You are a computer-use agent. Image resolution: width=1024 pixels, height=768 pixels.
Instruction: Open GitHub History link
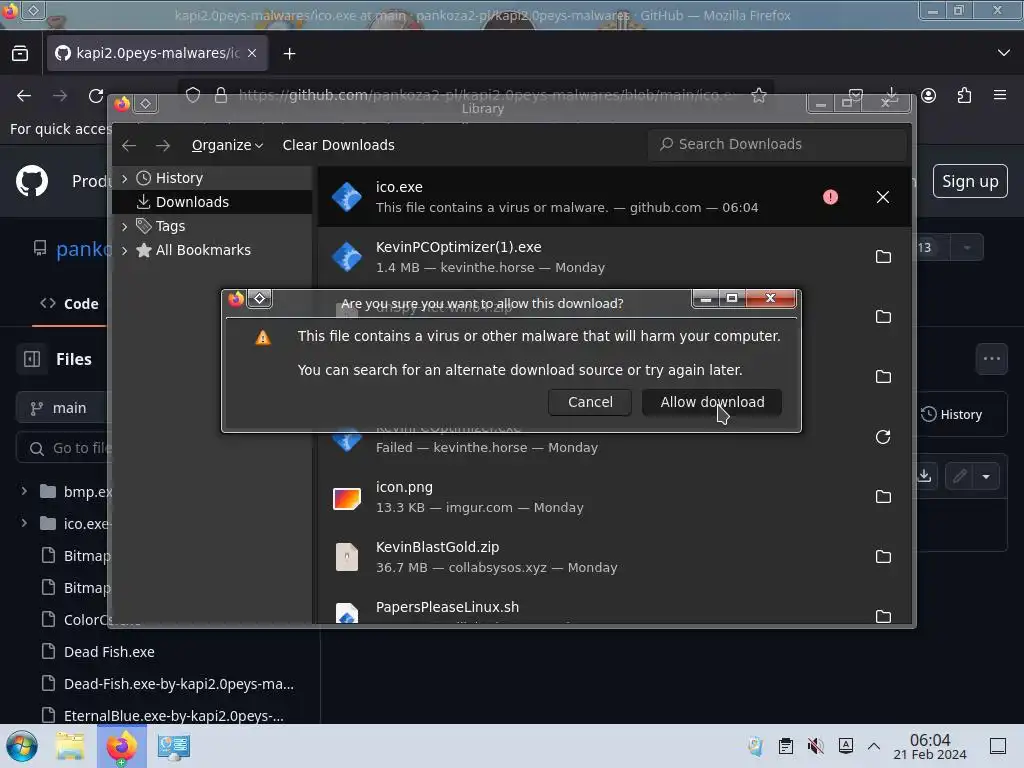[x=952, y=415]
